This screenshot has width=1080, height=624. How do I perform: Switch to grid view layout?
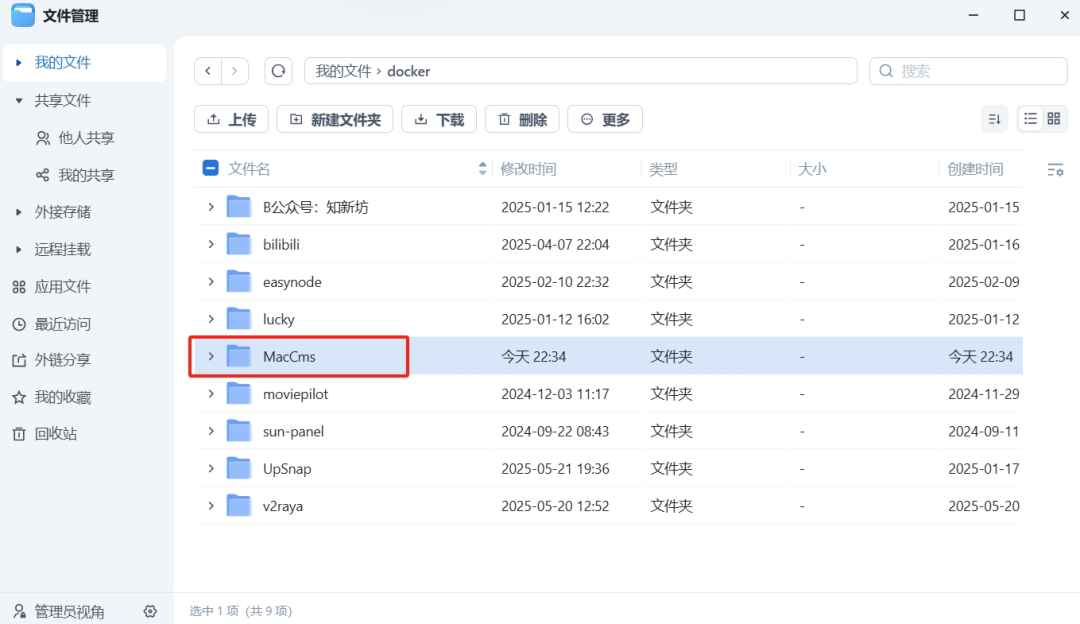1055,118
